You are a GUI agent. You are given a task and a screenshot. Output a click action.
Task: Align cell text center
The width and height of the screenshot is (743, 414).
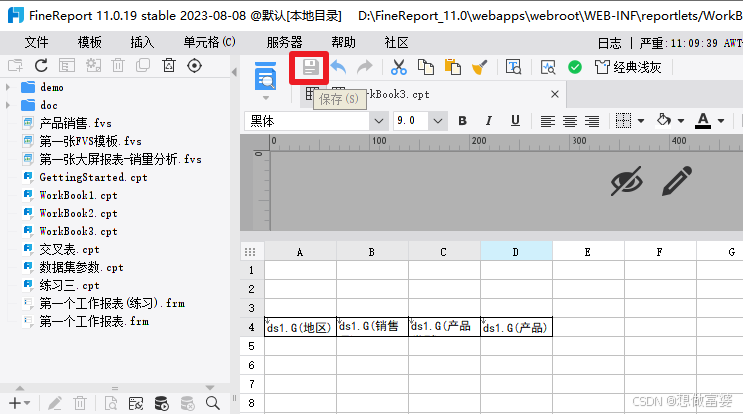point(570,121)
